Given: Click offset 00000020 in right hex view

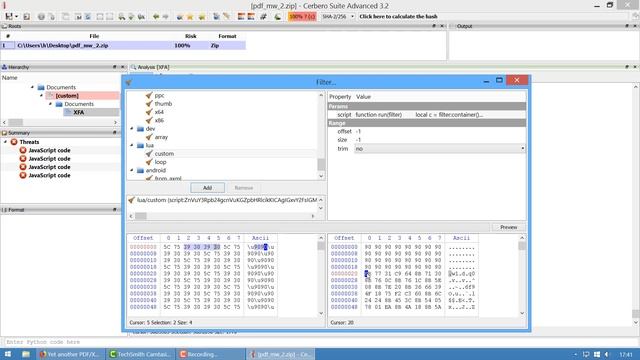Looking at the screenshot, I should [x=344, y=273].
